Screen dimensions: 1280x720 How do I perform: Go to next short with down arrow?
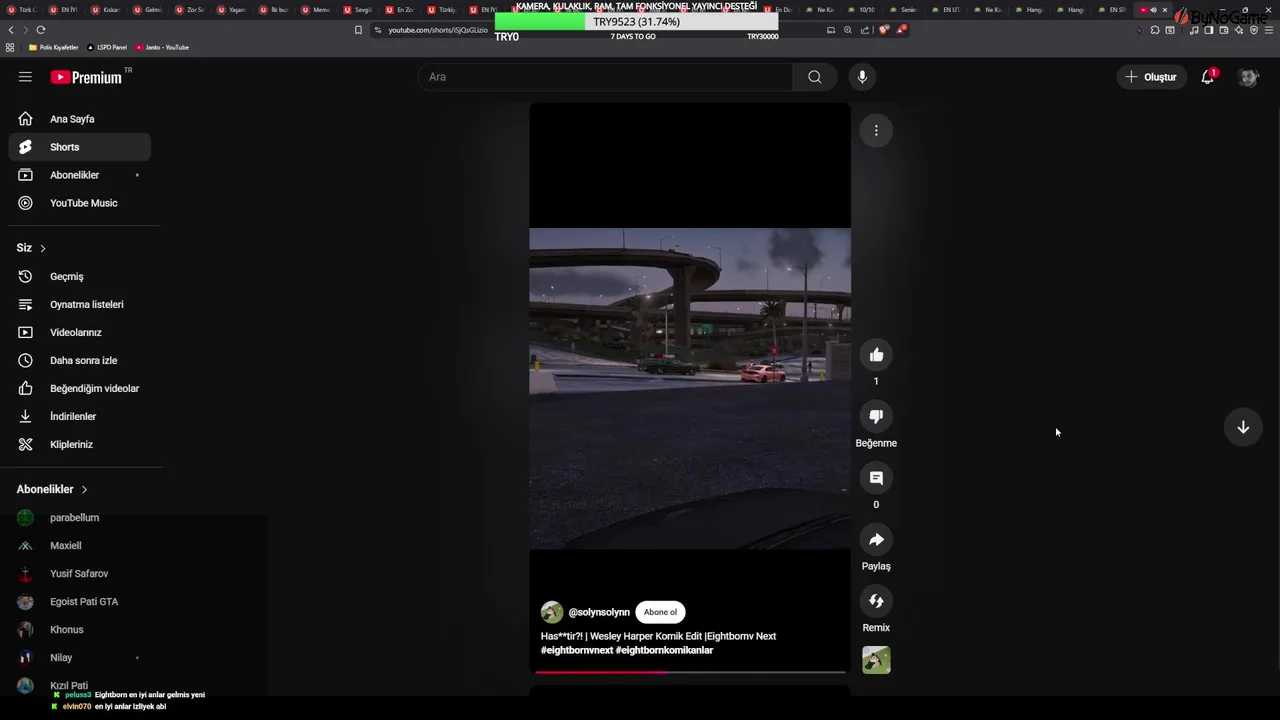(1243, 427)
